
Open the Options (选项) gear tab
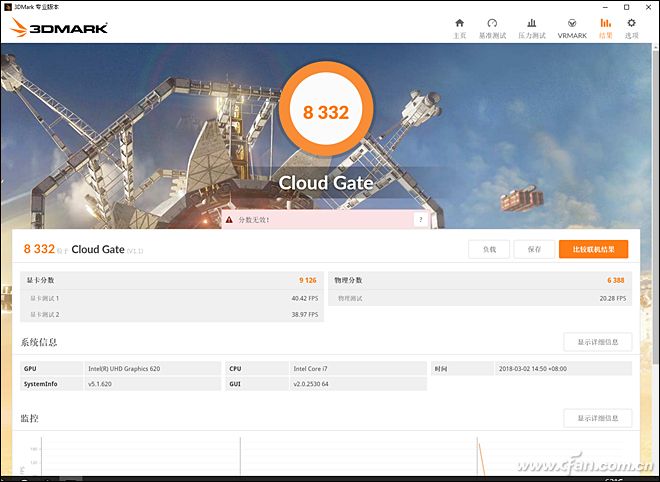coord(631,29)
